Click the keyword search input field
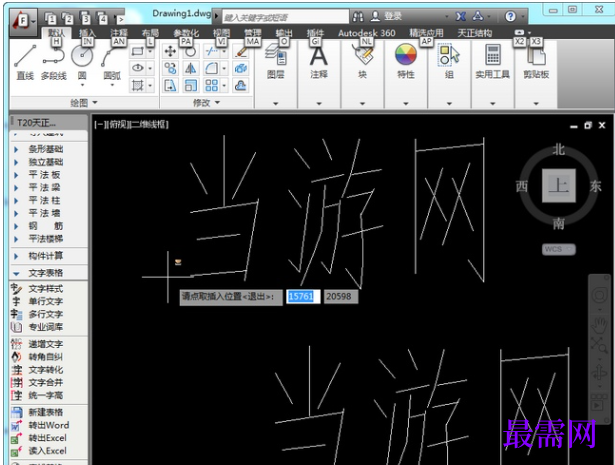 [x=285, y=17]
